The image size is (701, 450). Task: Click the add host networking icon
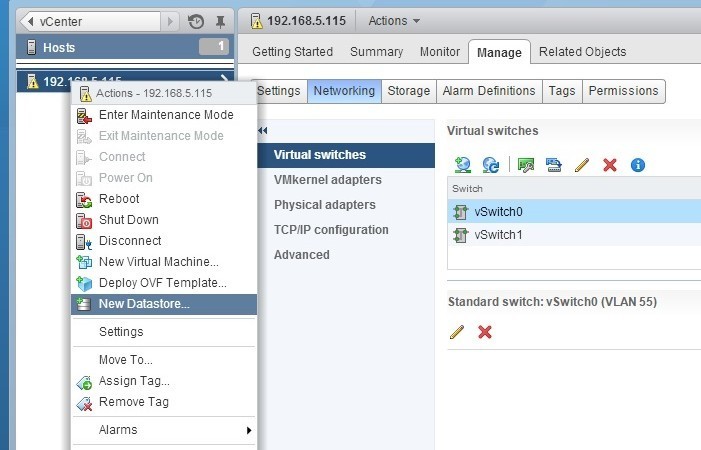click(463, 165)
